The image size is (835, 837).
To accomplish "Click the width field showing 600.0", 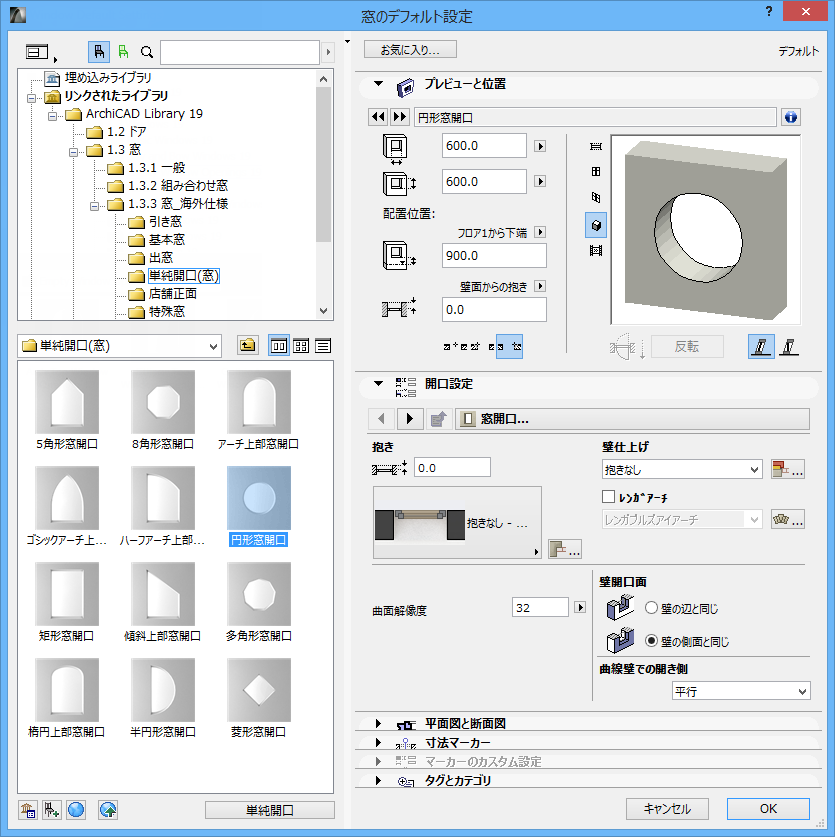I will coord(484,146).
